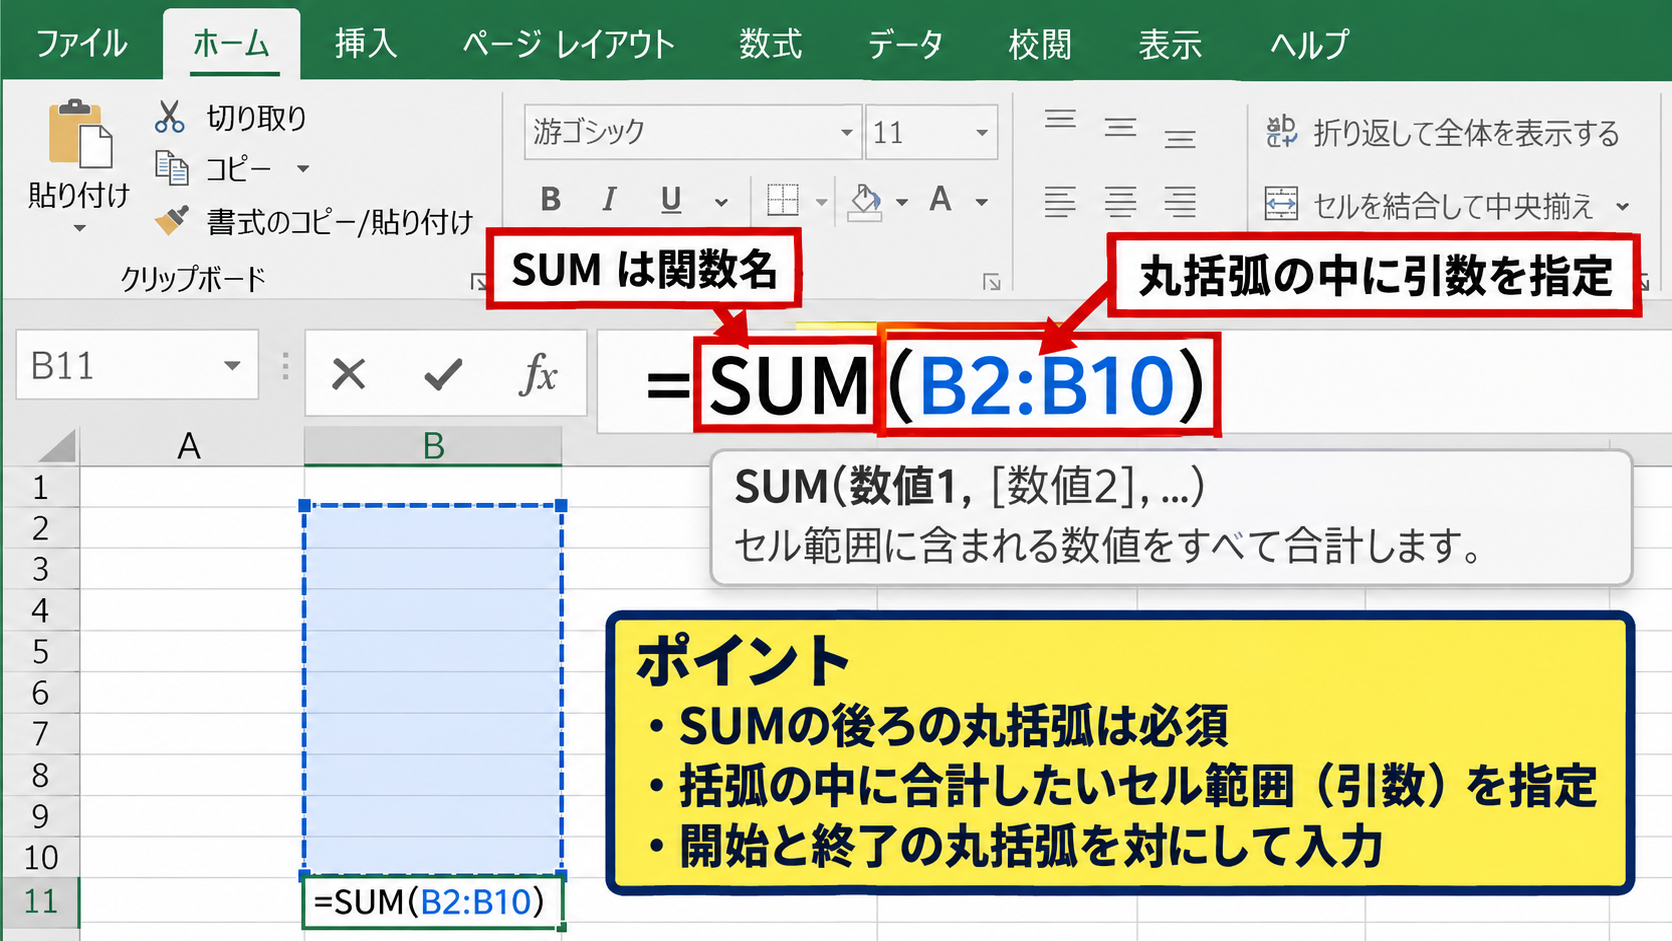Click the Wrap Text button
This screenshot has width=1672, height=941.
(x=1442, y=133)
